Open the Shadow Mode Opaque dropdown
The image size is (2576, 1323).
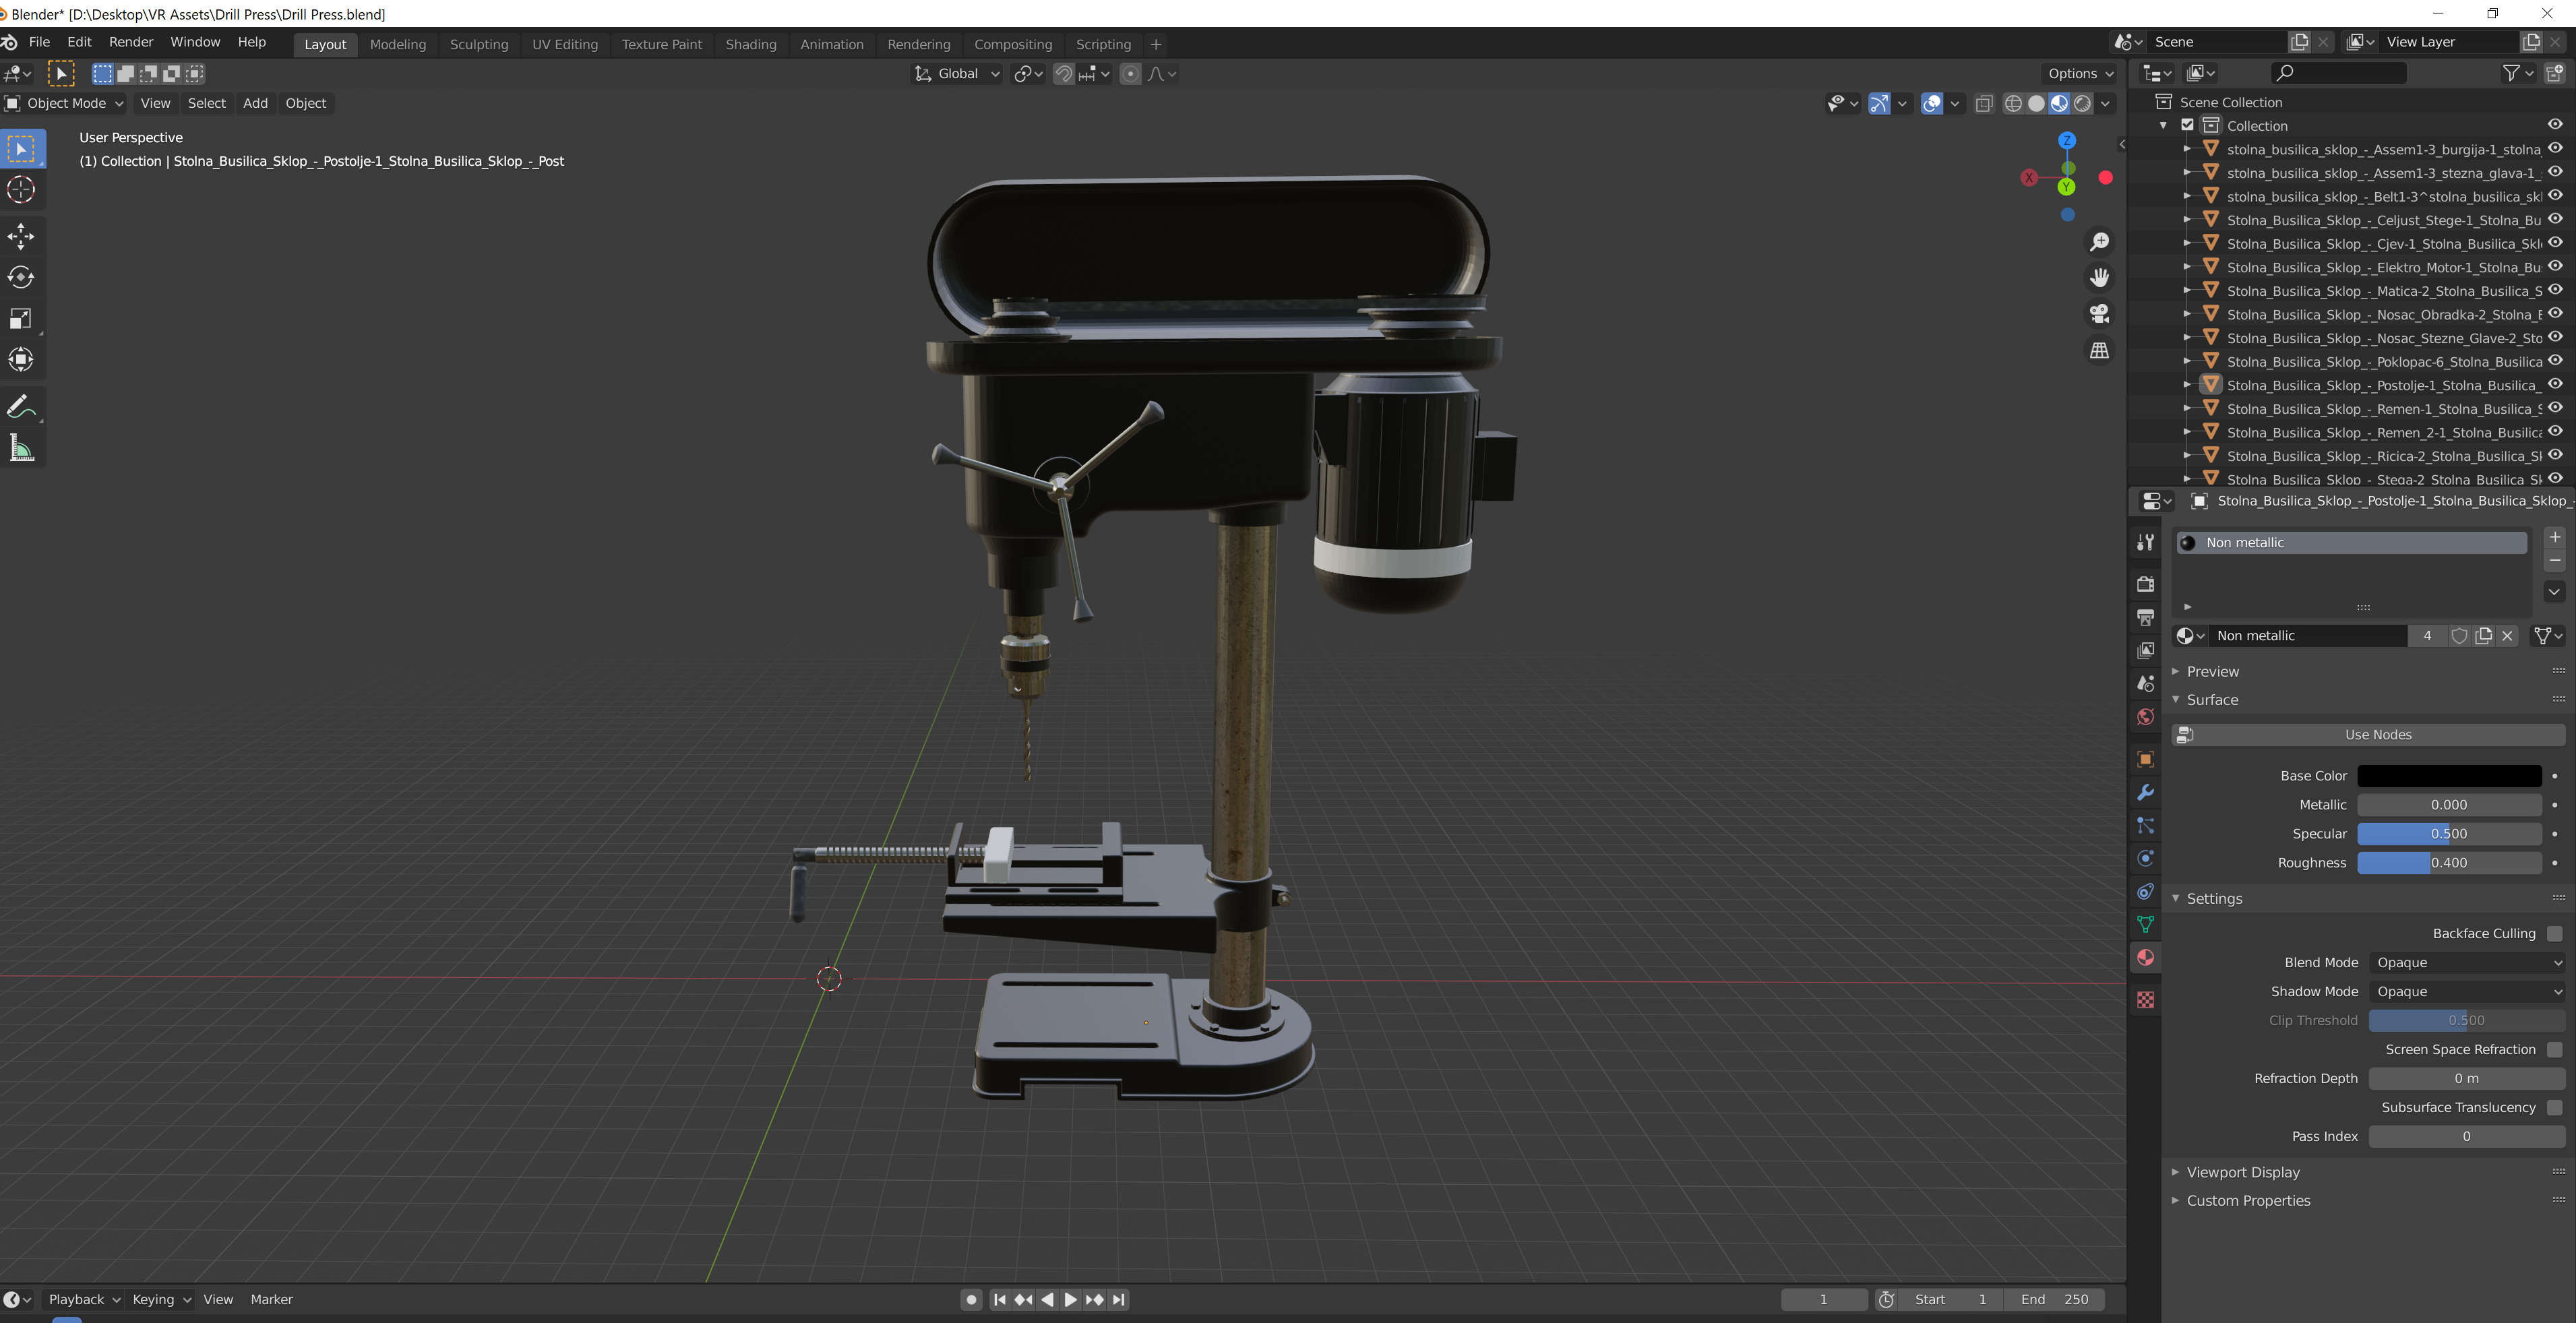(x=2466, y=991)
